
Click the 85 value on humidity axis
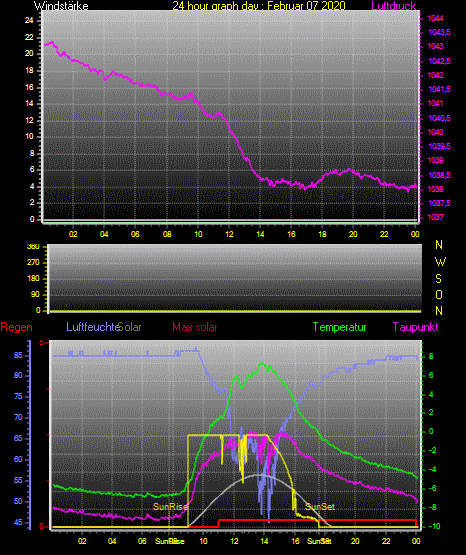(18, 355)
